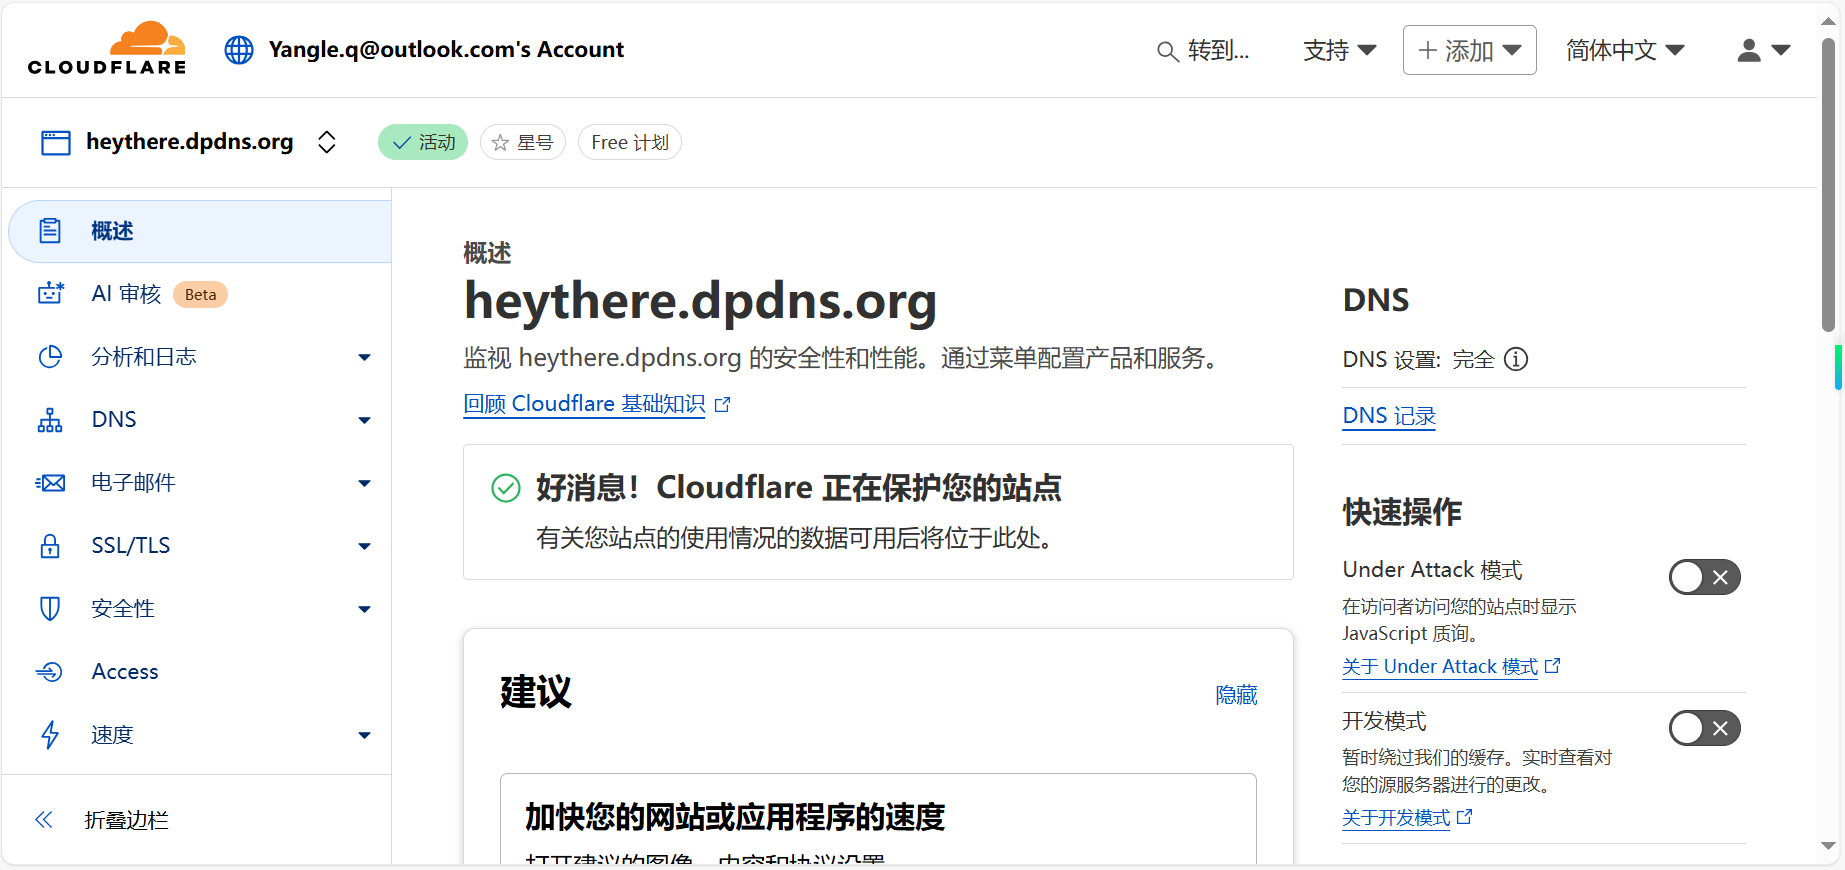Click the Beta badge next to AI 审核
Screen dimensions: 1845x870
click(x=200, y=294)
